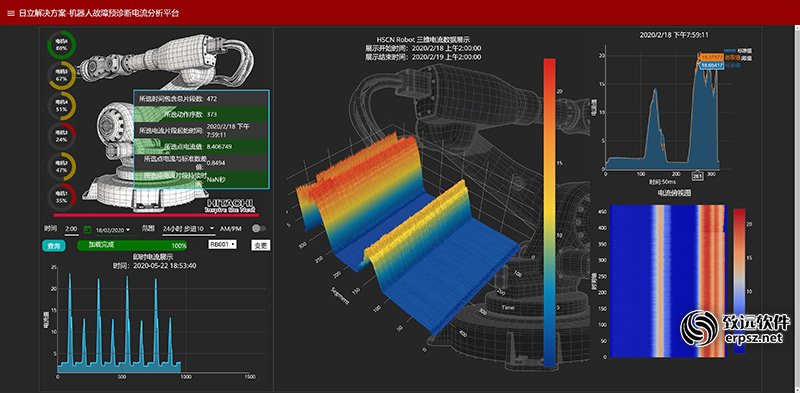Open the 18/02/2020 date dropdown
The height and width of the screenshot is (393, 800).
click(x=113, y=230)
